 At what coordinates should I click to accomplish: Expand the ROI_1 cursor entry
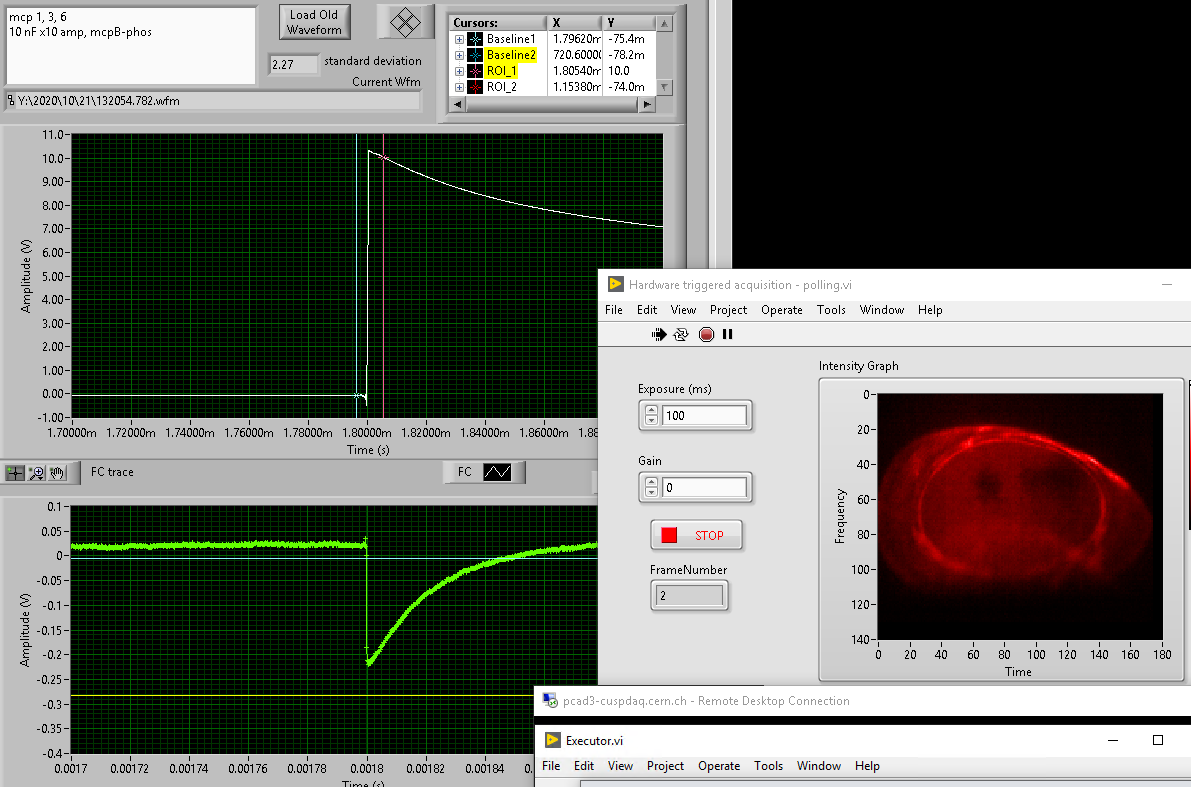(x=459, y=71)
